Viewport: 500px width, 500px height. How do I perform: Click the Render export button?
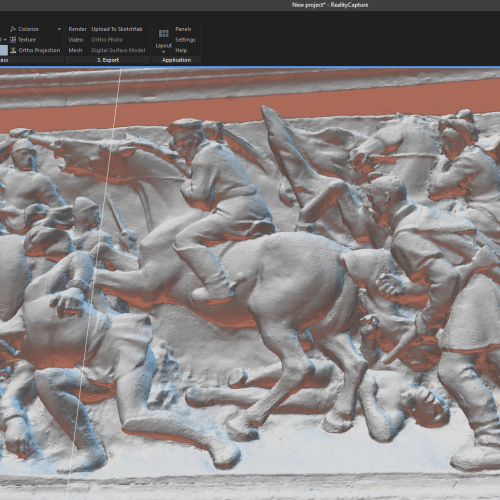(77, 29)
